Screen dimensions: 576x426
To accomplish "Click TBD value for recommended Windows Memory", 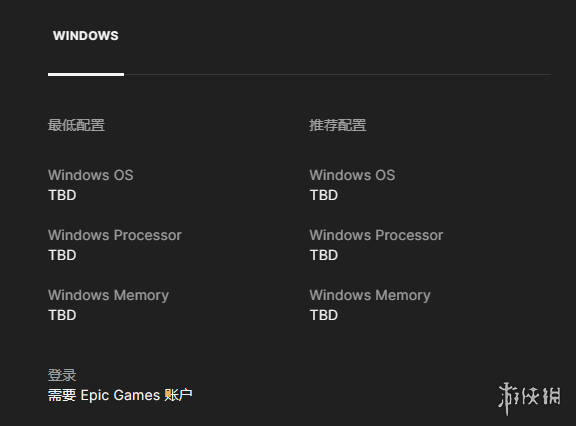I will [324, 315].
